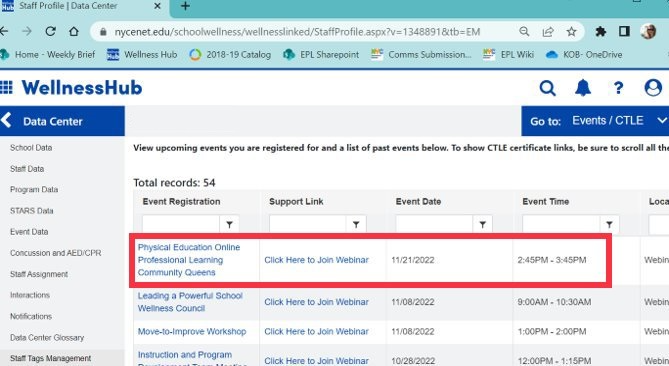Open Event Registration column filter
This screenshot has width=669, height=366.
[229, 224]
